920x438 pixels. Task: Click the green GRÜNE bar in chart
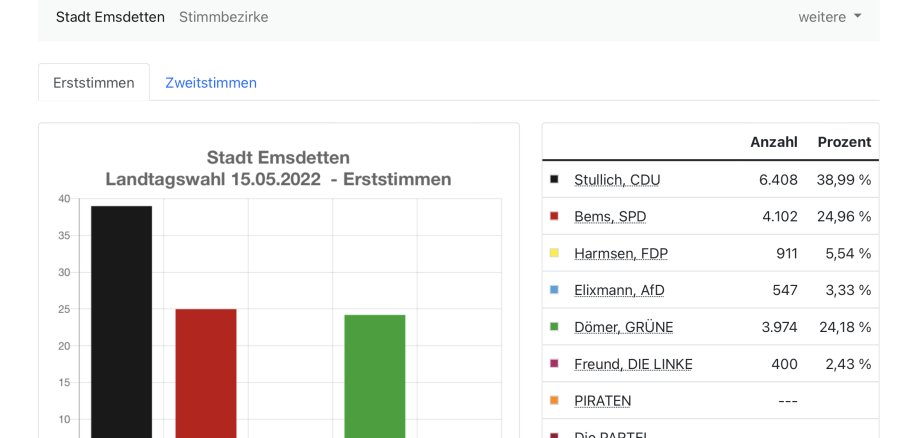pos(375,375)
